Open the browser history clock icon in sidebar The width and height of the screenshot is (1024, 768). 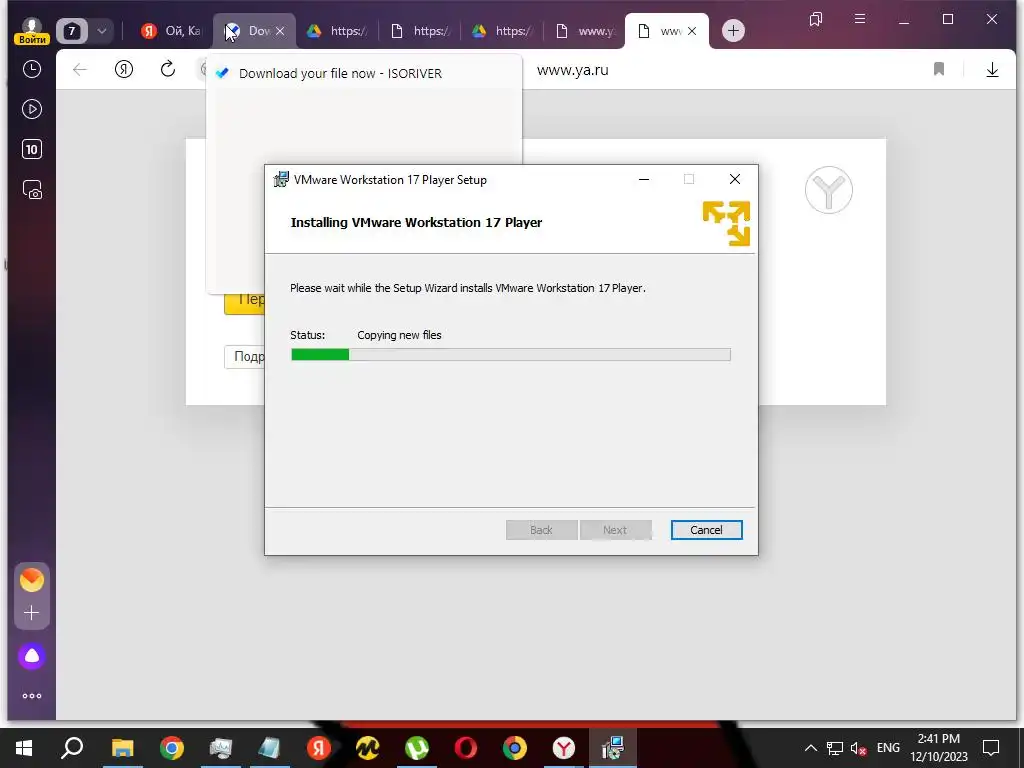pyautogui.click(x=31, y=69)
